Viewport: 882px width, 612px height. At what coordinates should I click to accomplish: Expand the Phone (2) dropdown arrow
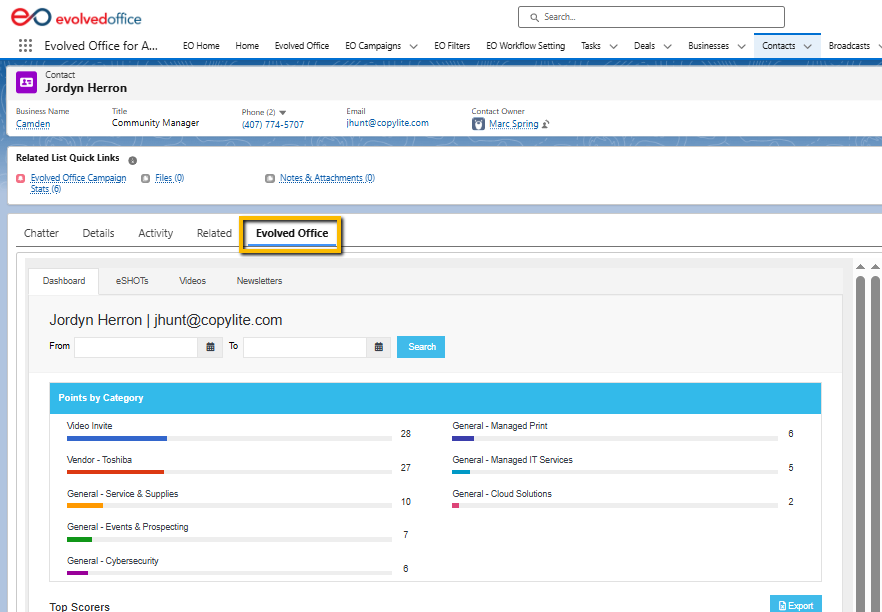click(x=282, y=112)
